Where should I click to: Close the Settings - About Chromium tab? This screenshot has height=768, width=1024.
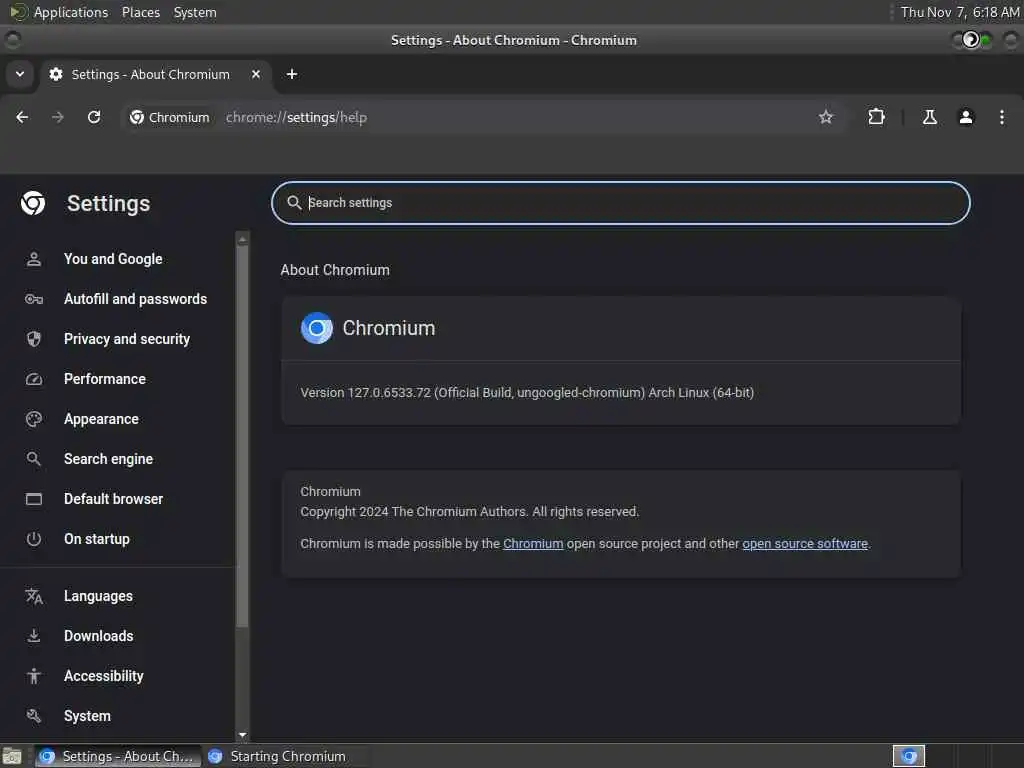point(256,74)
